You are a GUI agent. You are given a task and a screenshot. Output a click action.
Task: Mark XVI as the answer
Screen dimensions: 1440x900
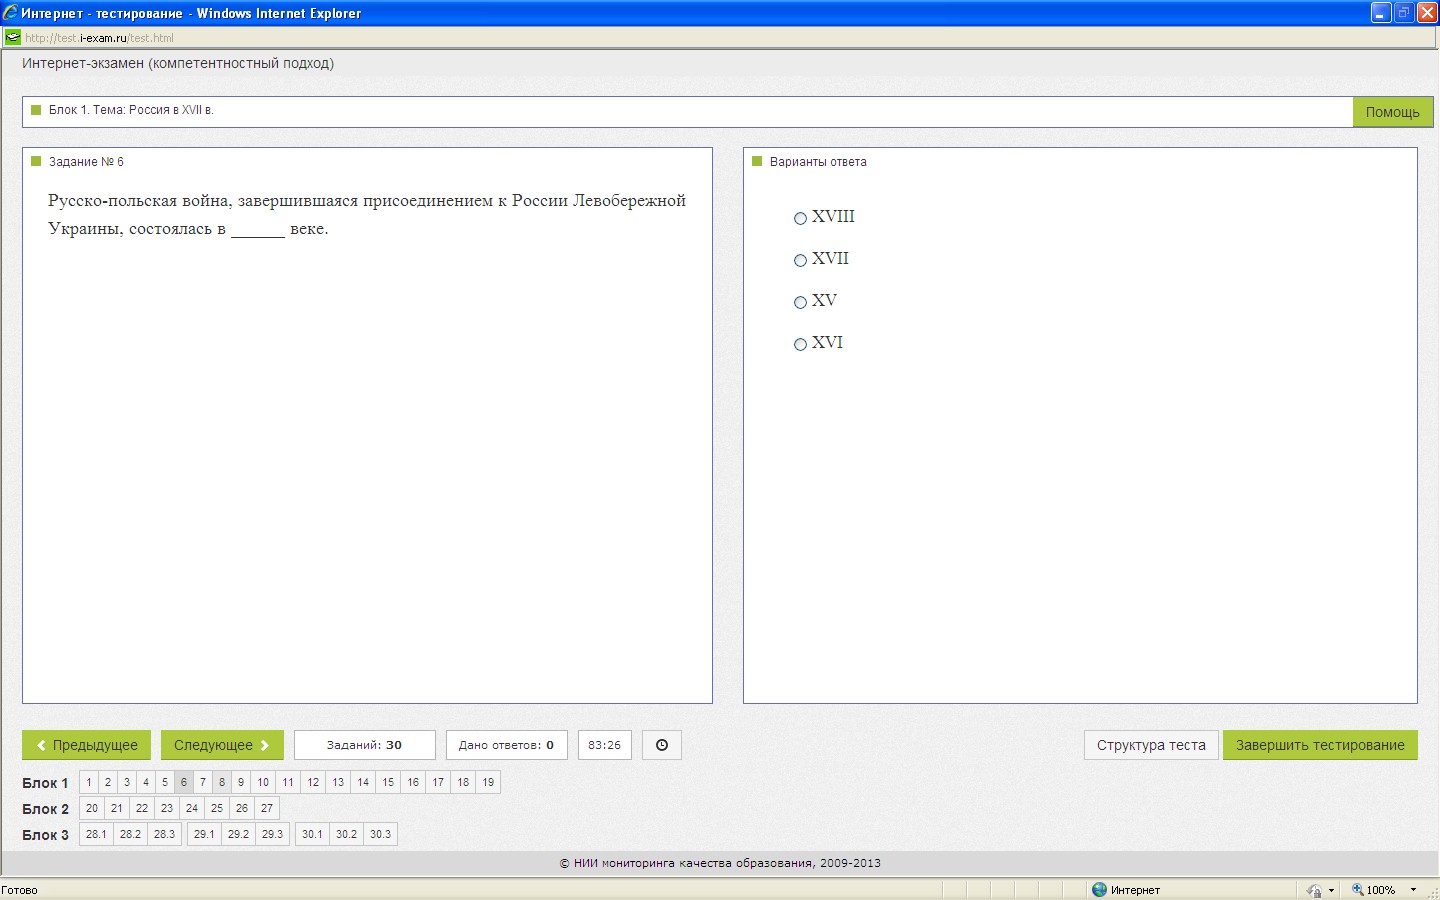(800, 344)
